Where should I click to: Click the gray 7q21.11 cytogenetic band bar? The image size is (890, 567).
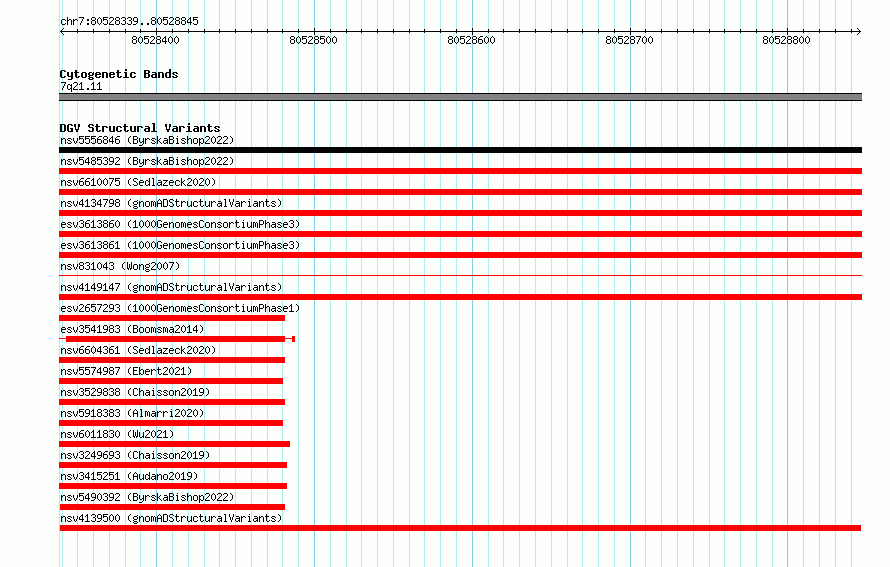point(460,97)
